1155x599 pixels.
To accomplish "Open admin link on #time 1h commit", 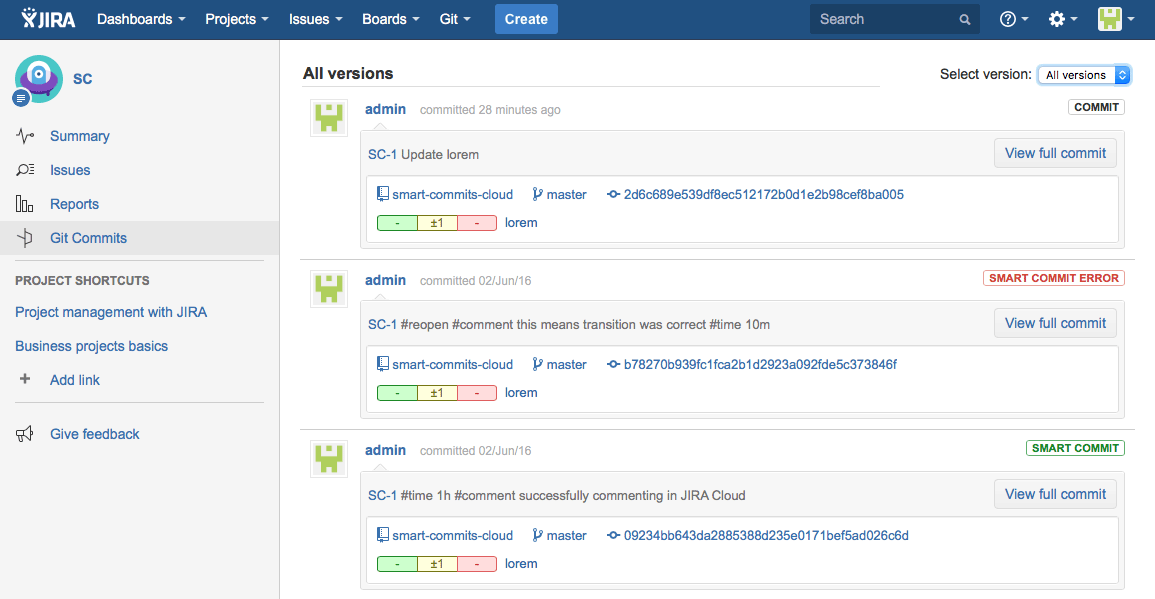I will (385, 450).
